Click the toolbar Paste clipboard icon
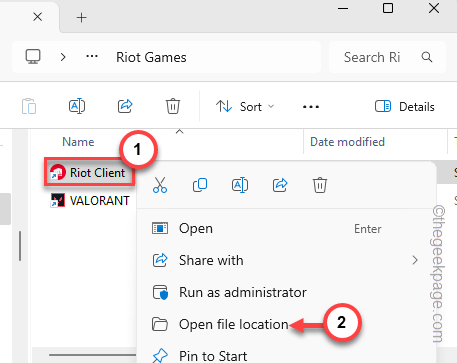This screenshot has width=457, height=363. click(x=29, y=107)
